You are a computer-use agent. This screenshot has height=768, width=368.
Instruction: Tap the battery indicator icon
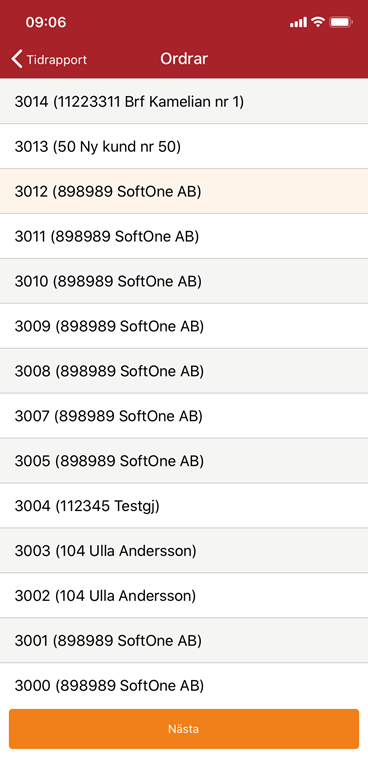(341, 22)
